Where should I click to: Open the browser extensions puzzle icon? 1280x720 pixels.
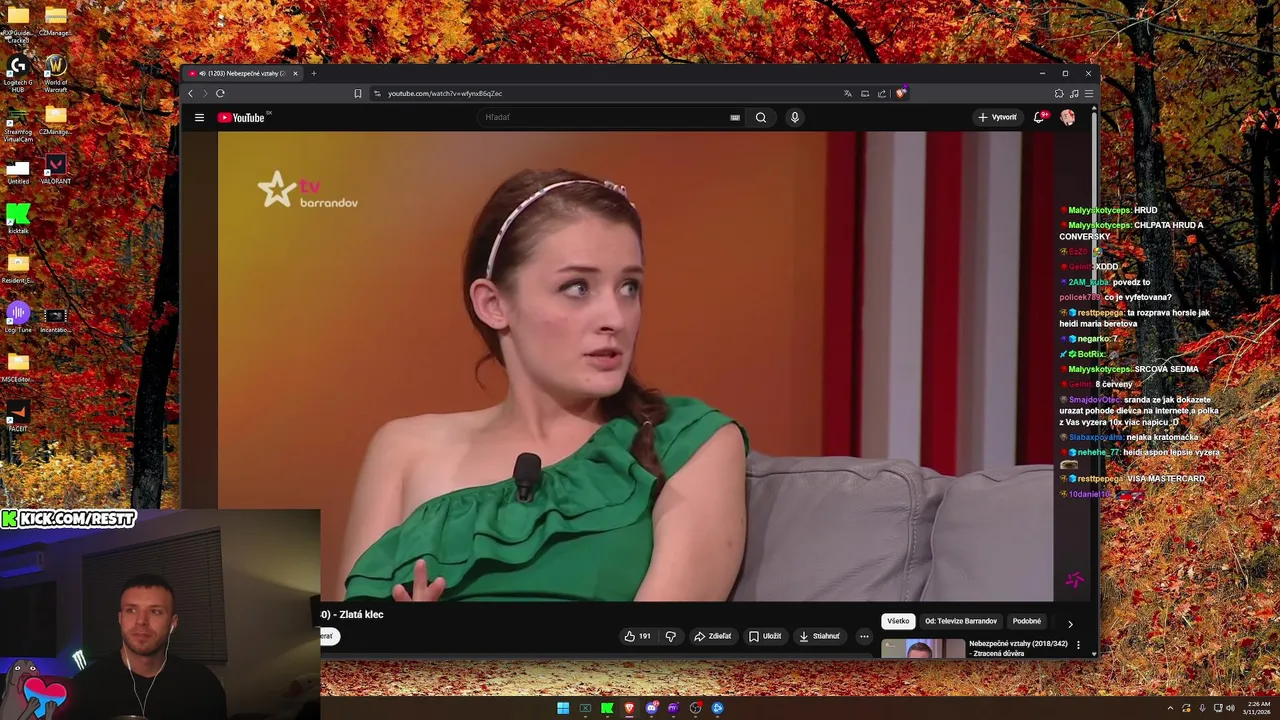click(x=1059, y=93)
